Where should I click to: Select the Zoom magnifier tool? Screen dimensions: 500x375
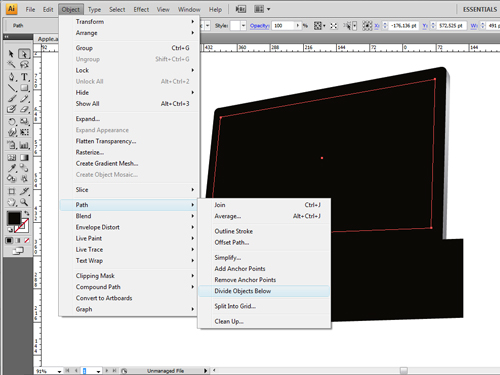pos(24,202)
